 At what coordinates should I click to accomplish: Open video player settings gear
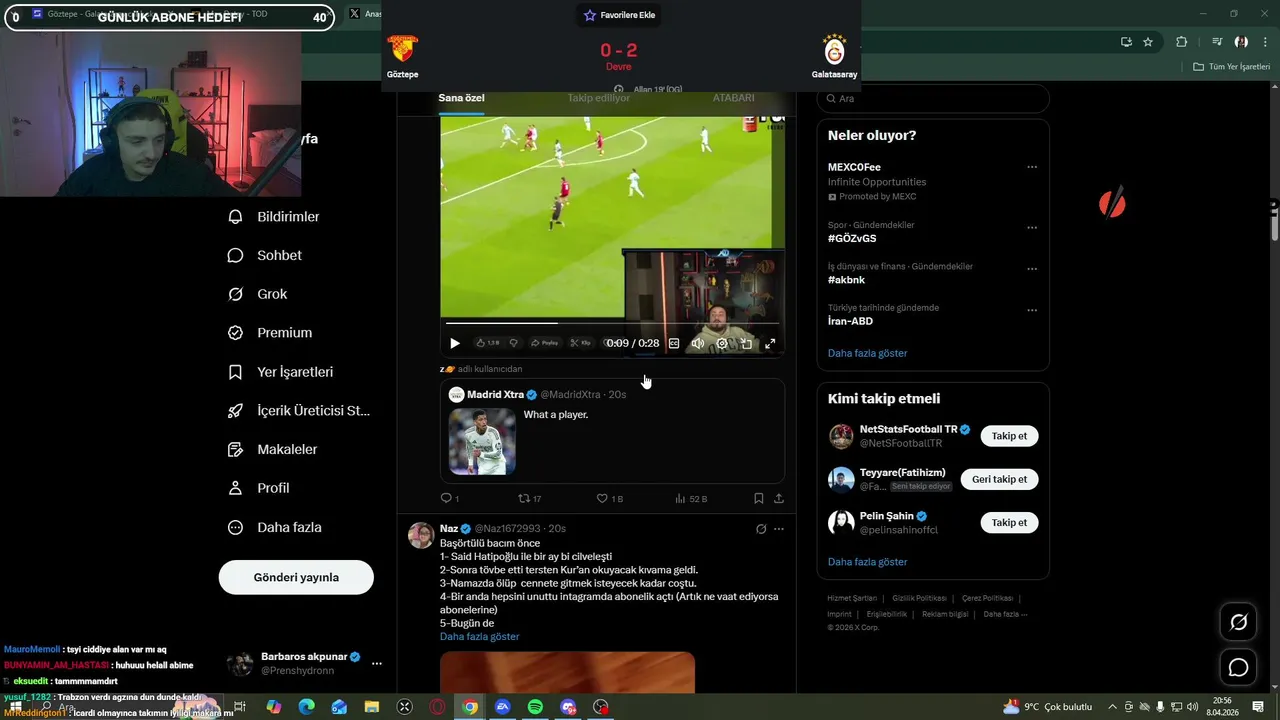coord(722,343)
